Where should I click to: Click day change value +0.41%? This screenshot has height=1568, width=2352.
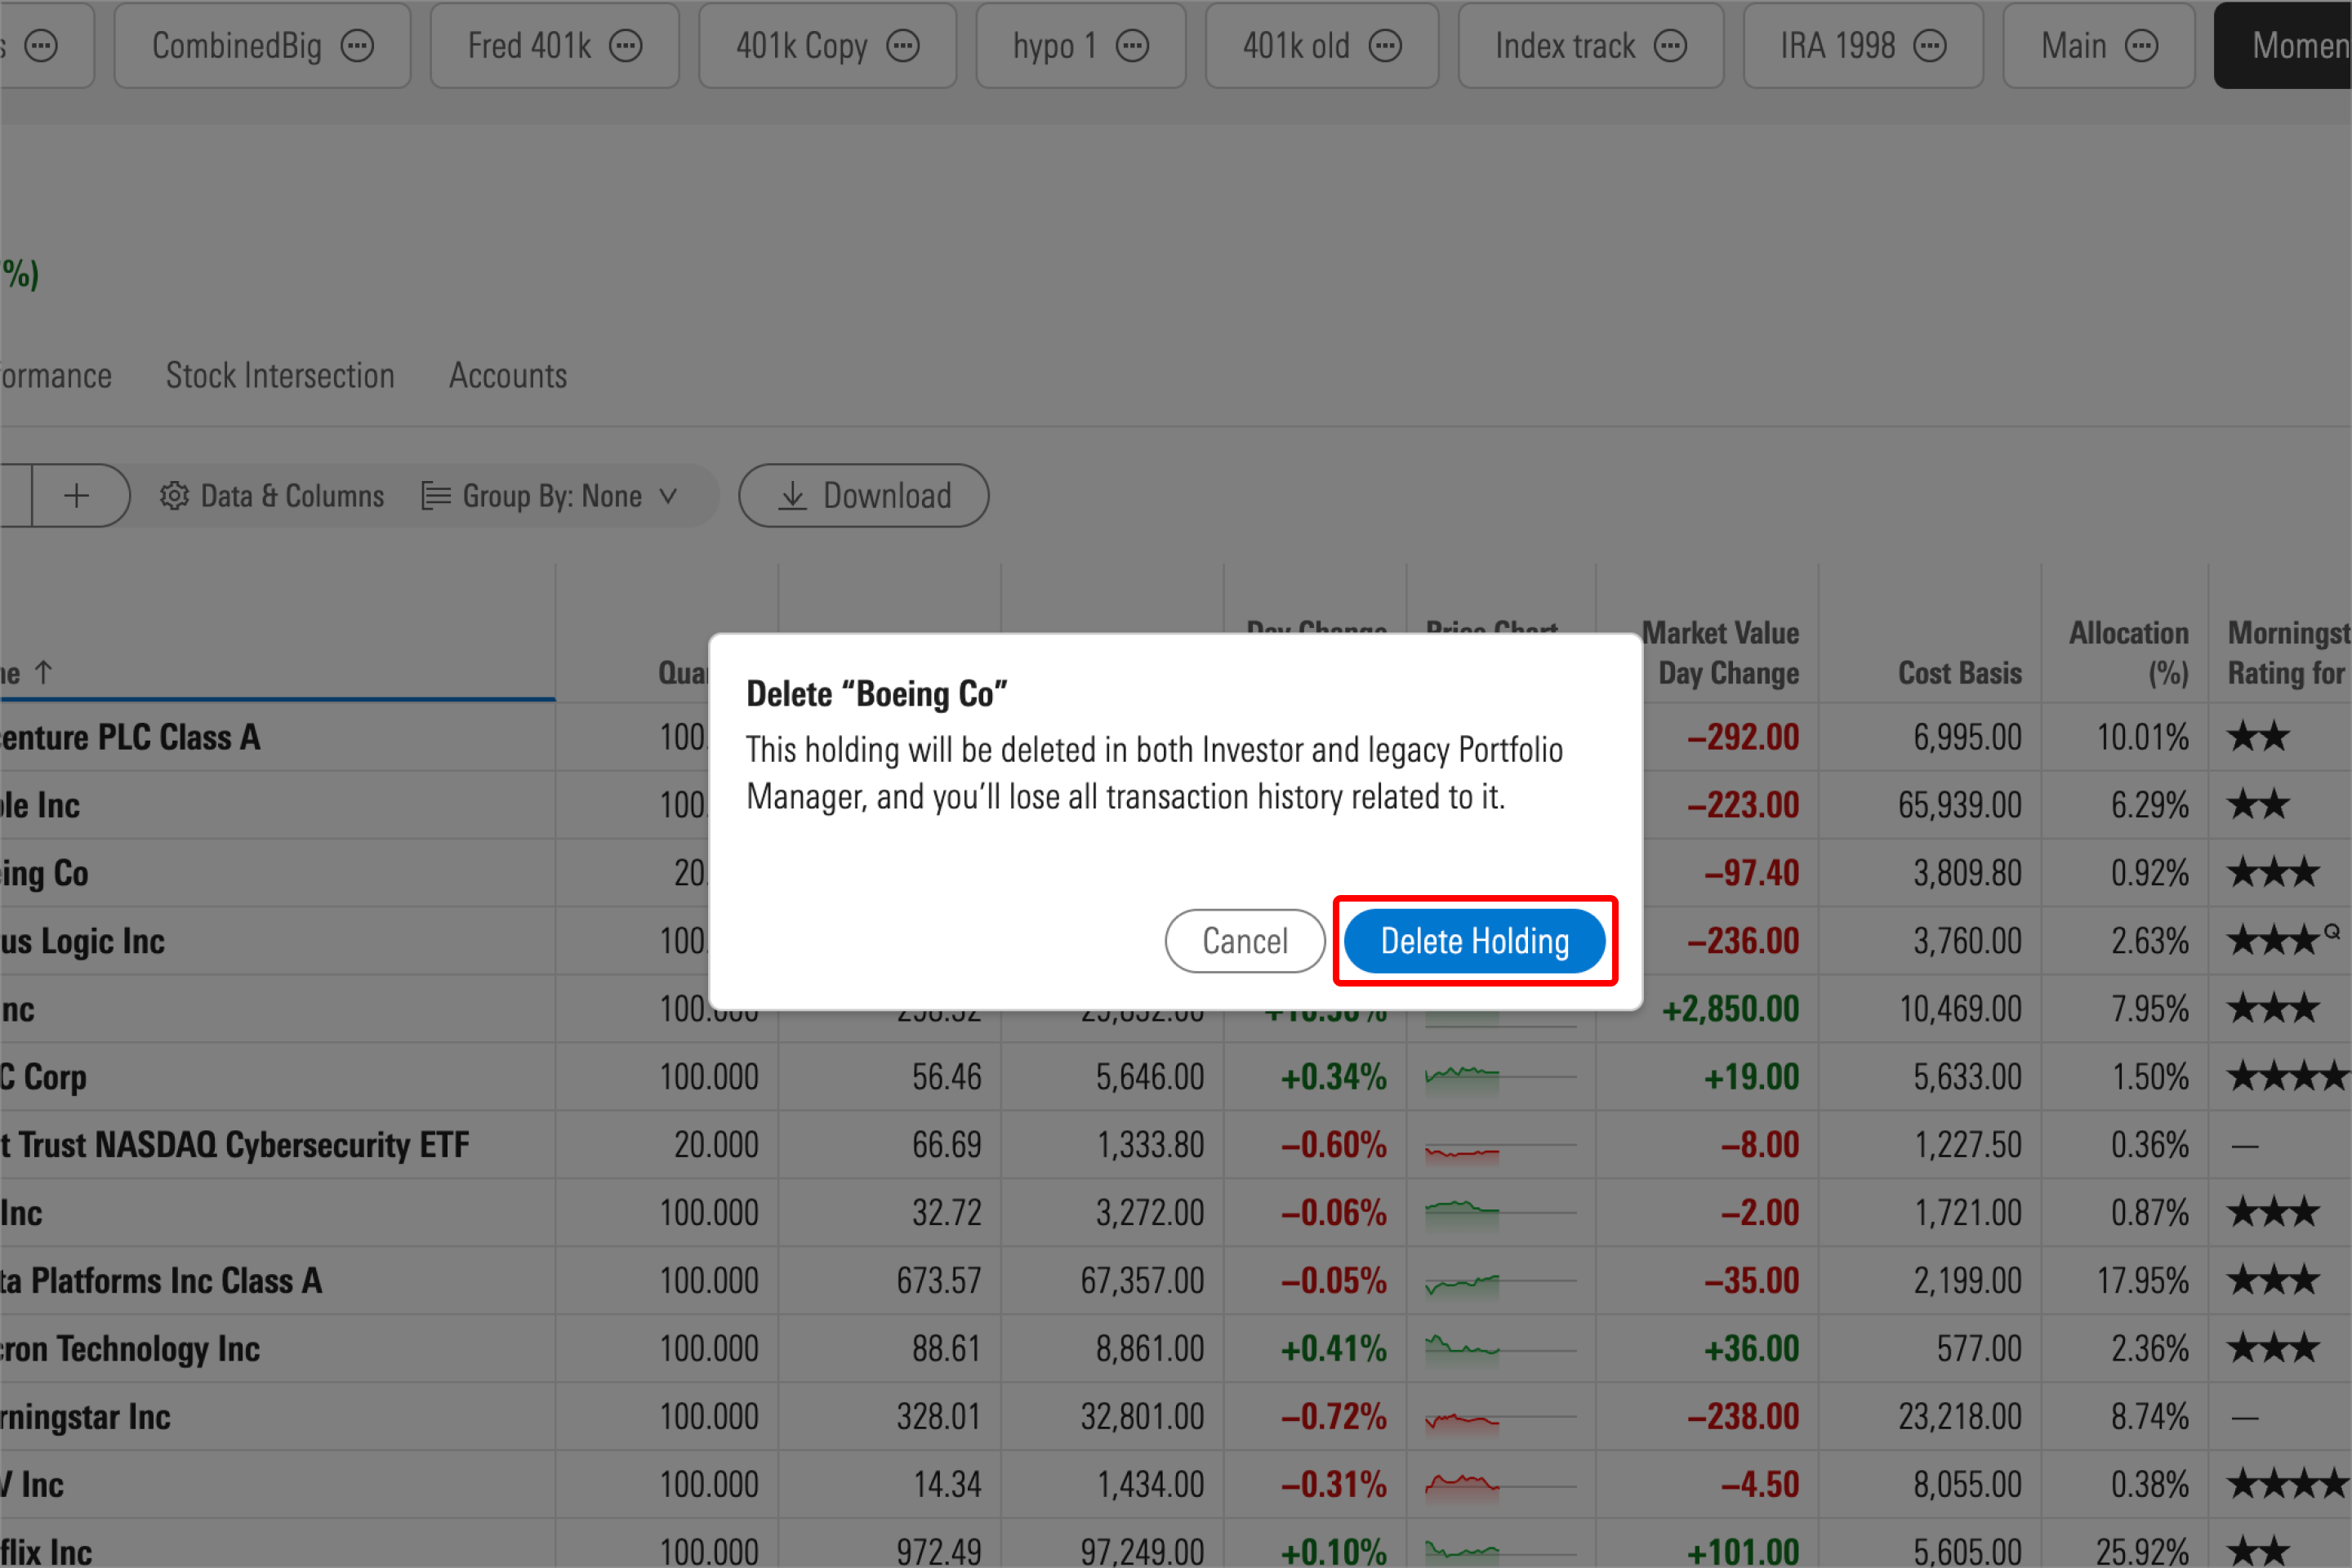[x=1334, y=1349]
